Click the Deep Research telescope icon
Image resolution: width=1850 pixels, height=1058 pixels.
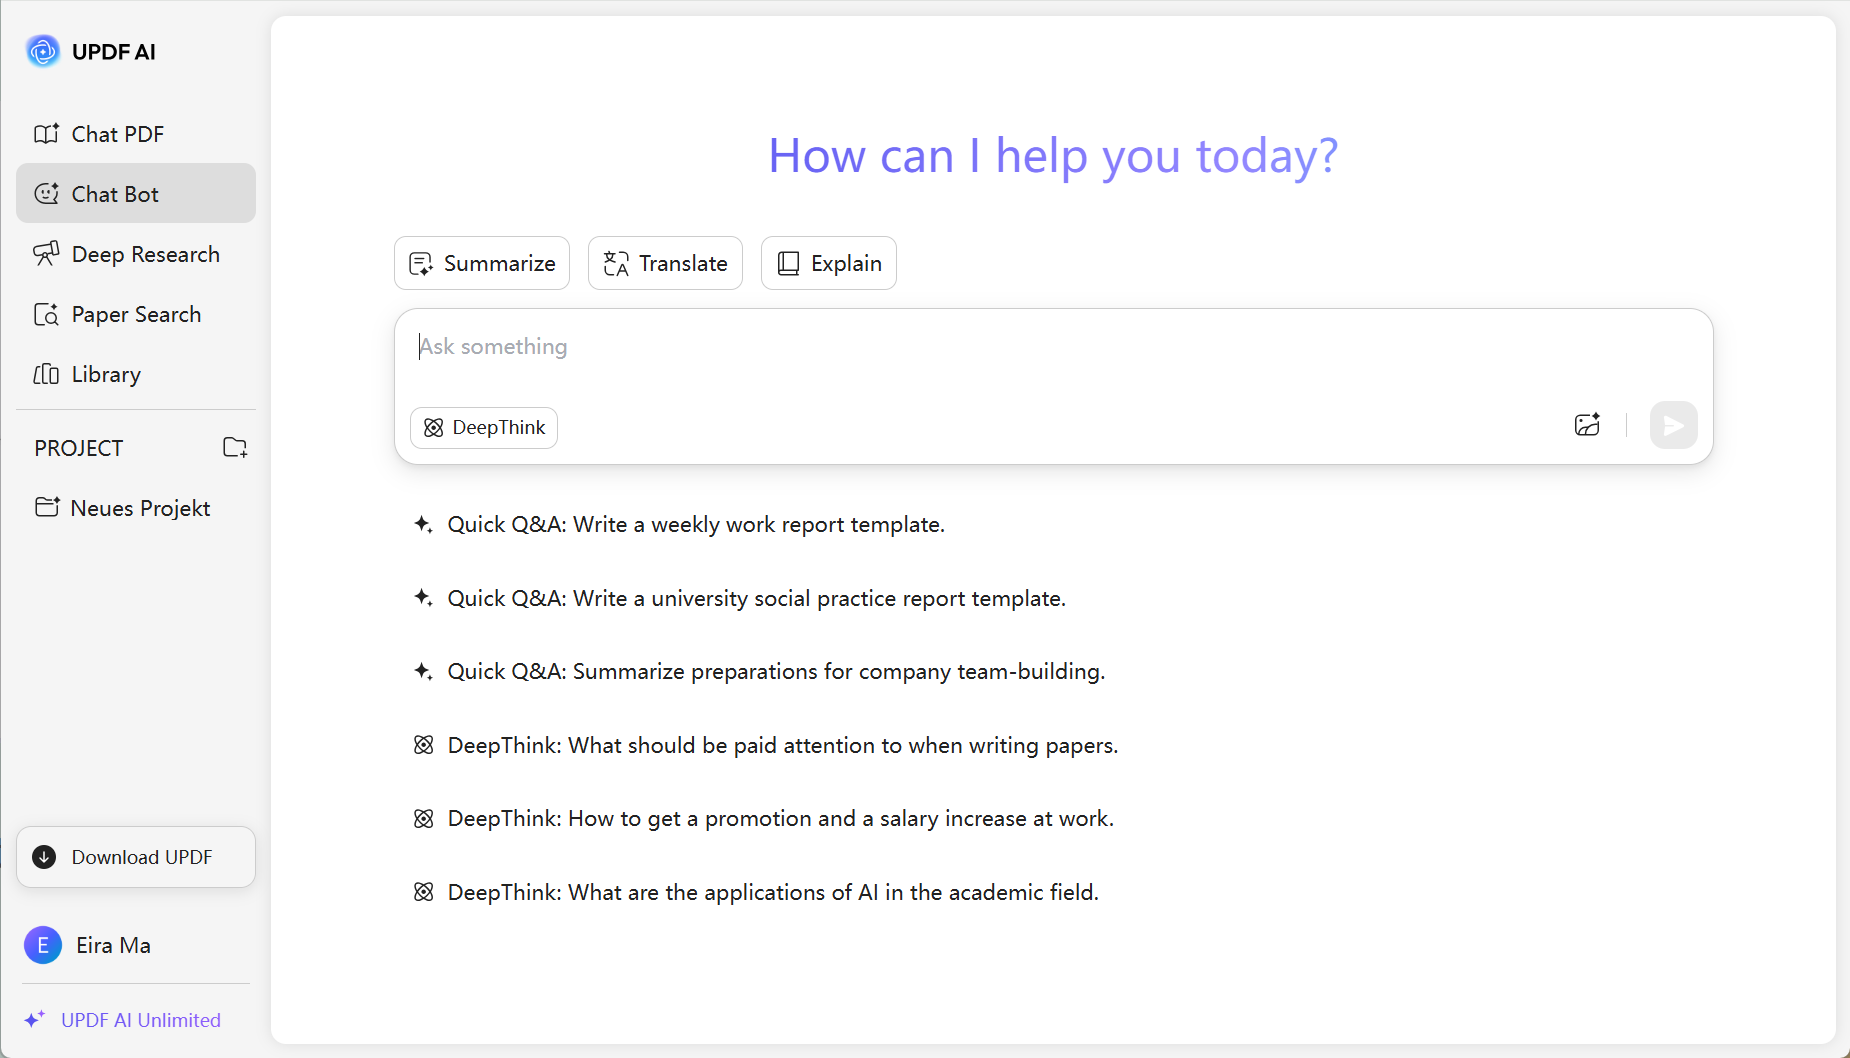tap(46, 254)
